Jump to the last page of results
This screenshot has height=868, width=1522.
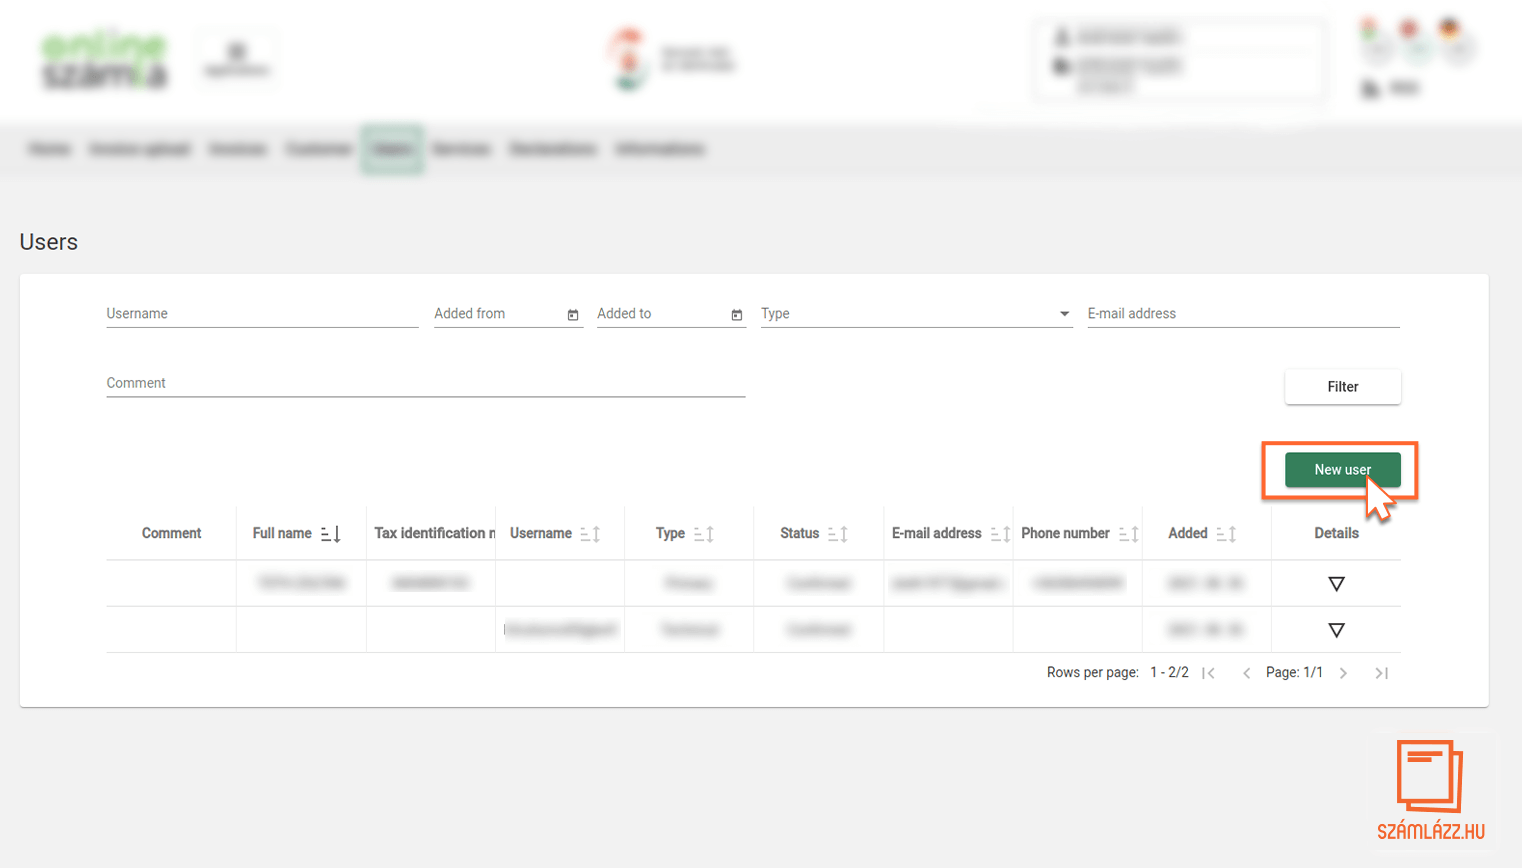coord(1381,673)
